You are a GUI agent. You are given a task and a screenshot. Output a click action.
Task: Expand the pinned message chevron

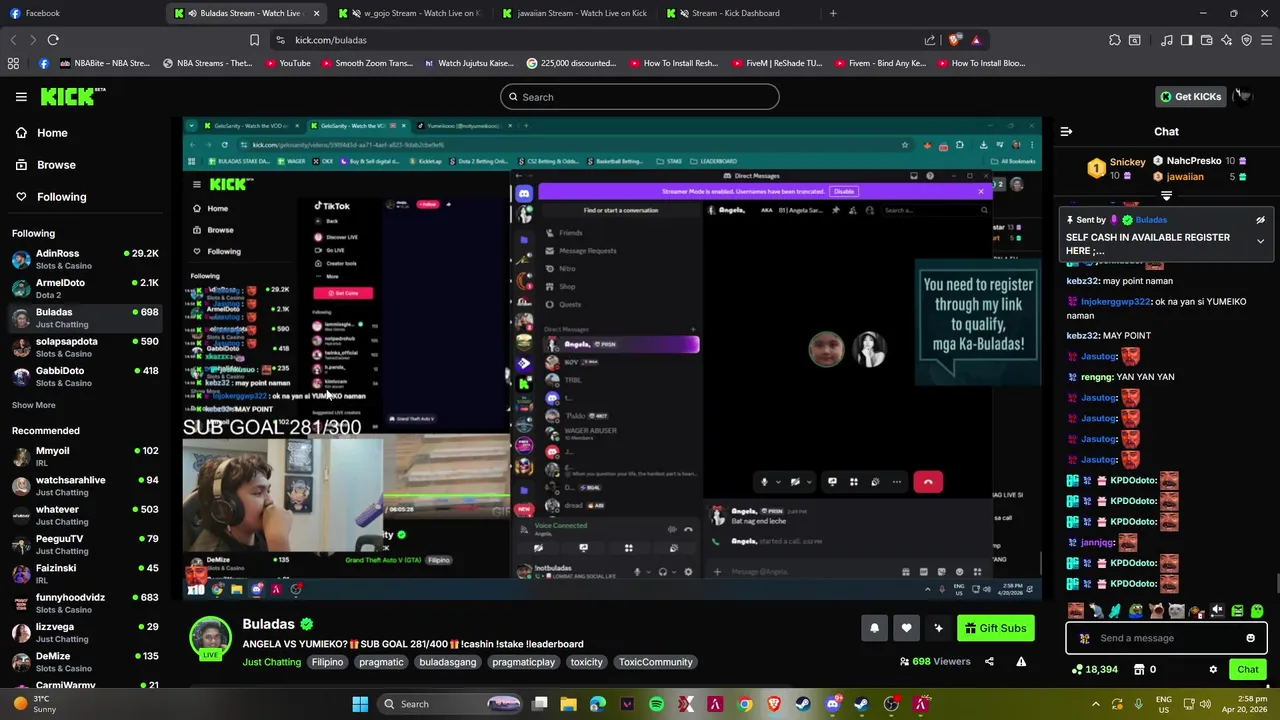(x=1260, y=241)
